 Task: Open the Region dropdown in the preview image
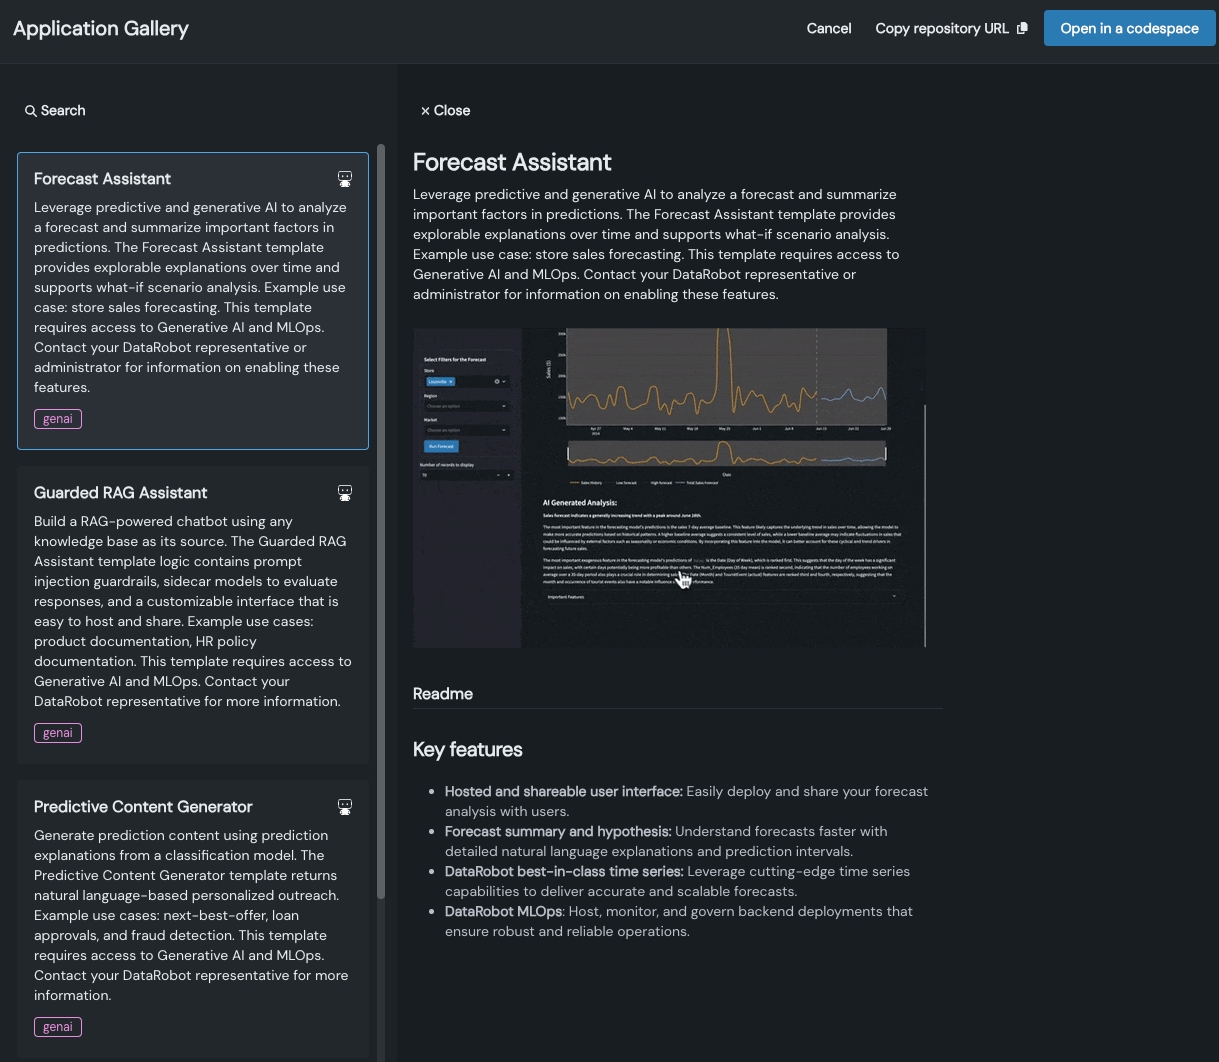(x=466, y=407)
